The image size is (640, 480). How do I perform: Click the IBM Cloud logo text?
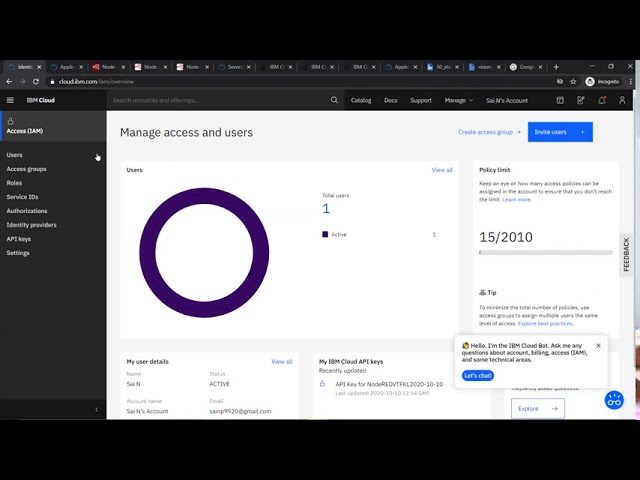[x=40, y=100]
